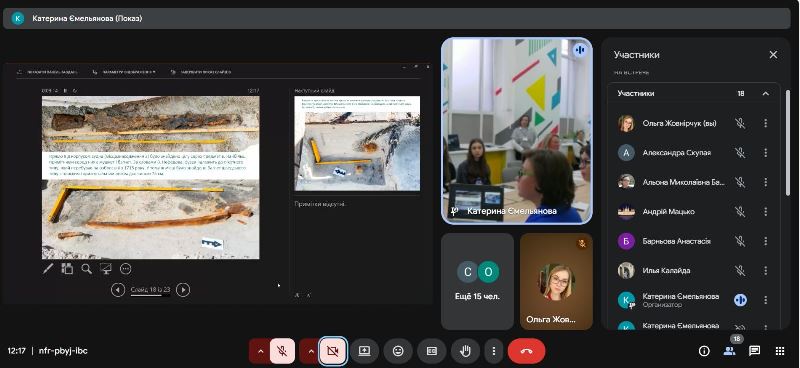Mute Александра Скупая via mic icon
The width and height of the screenshot is (800, 368).
740,153
